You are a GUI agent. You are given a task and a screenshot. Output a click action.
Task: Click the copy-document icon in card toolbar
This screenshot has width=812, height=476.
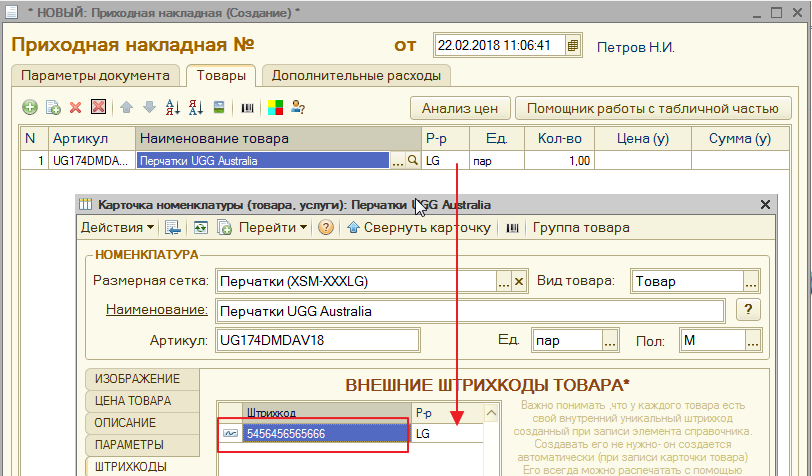[x=224, y=227]
